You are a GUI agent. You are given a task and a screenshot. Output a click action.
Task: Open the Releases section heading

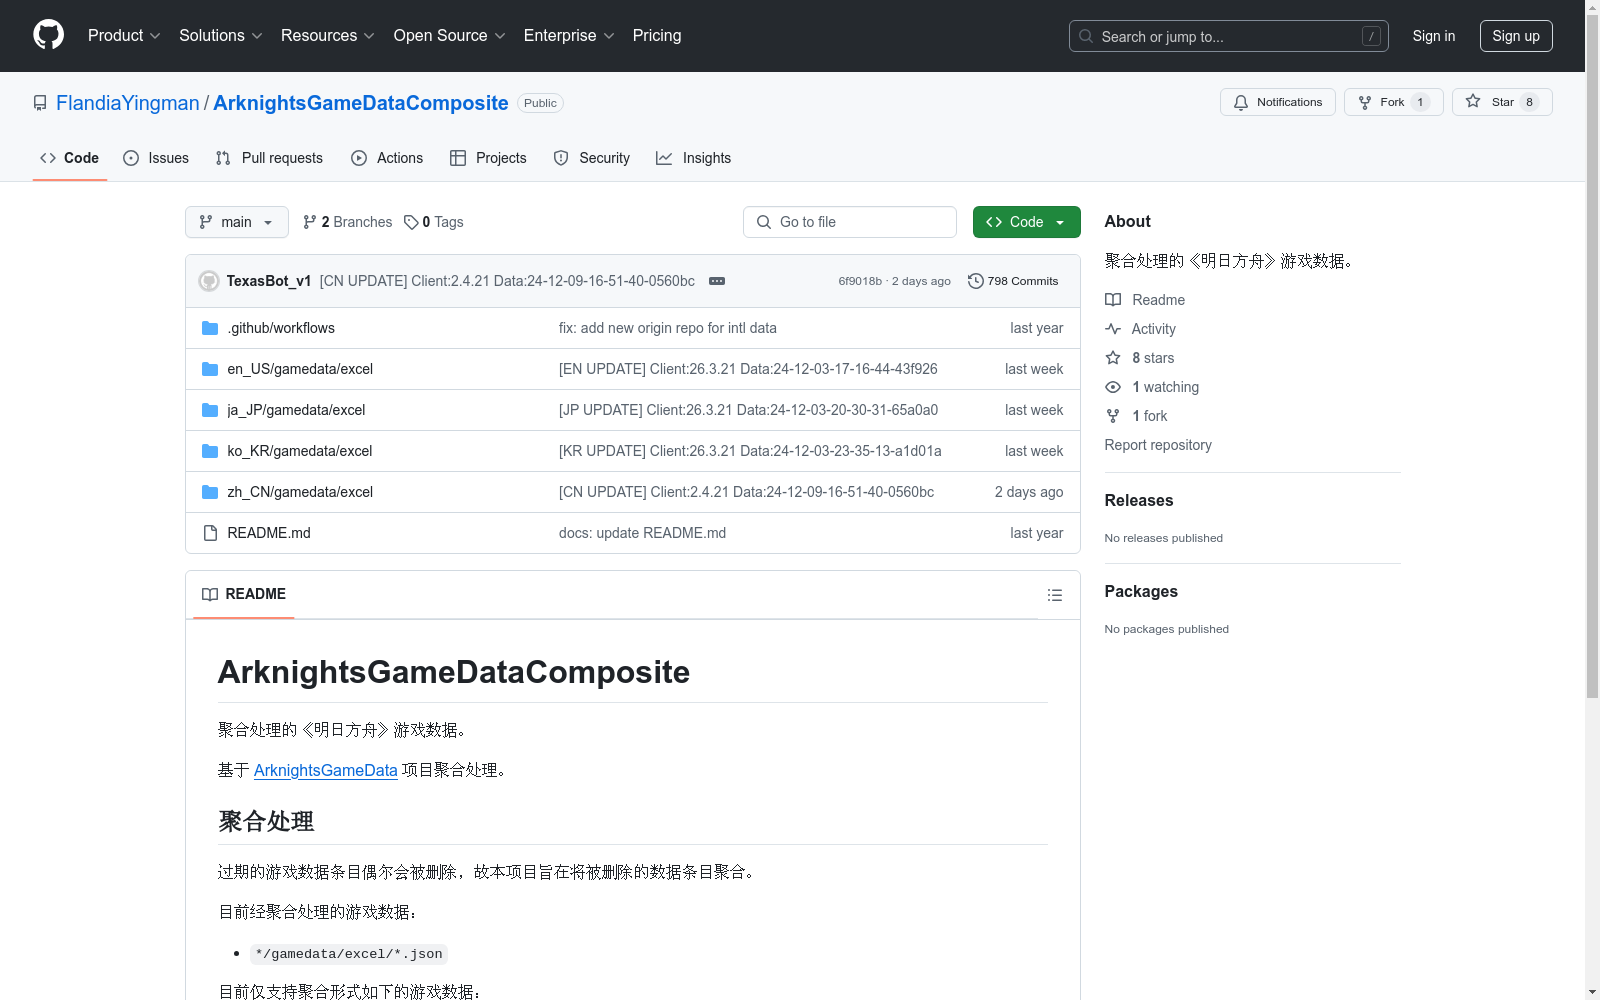[1139, 501]
